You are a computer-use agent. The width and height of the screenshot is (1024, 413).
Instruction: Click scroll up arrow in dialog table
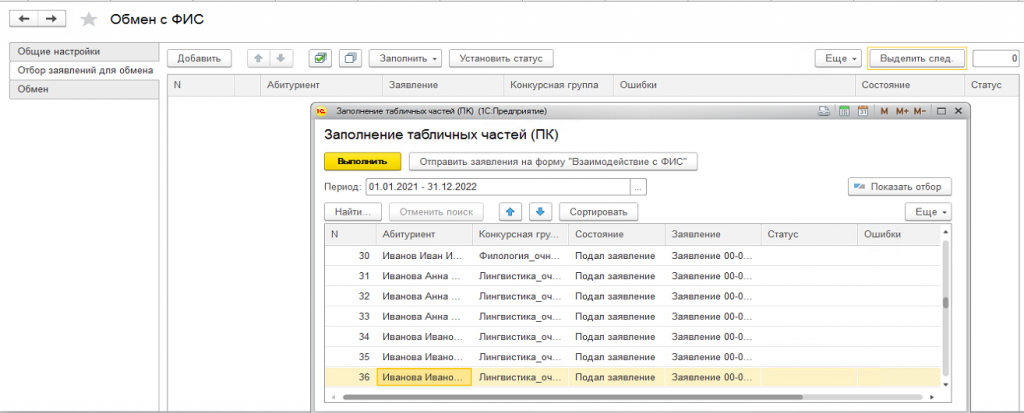pyautogui.click(x=945, y=231)
